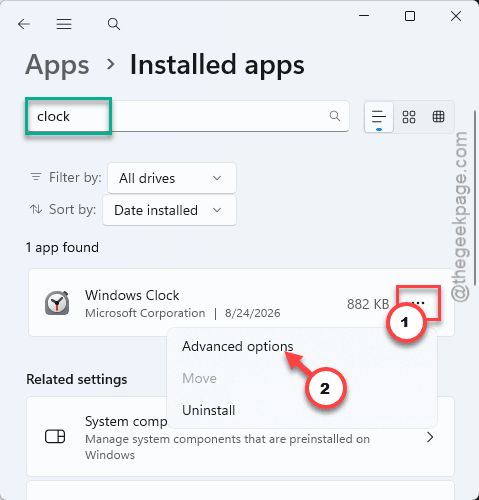The height and width of the screenshot is (500, 479).
Task: Switch to grid view layout
Action: 409,117
